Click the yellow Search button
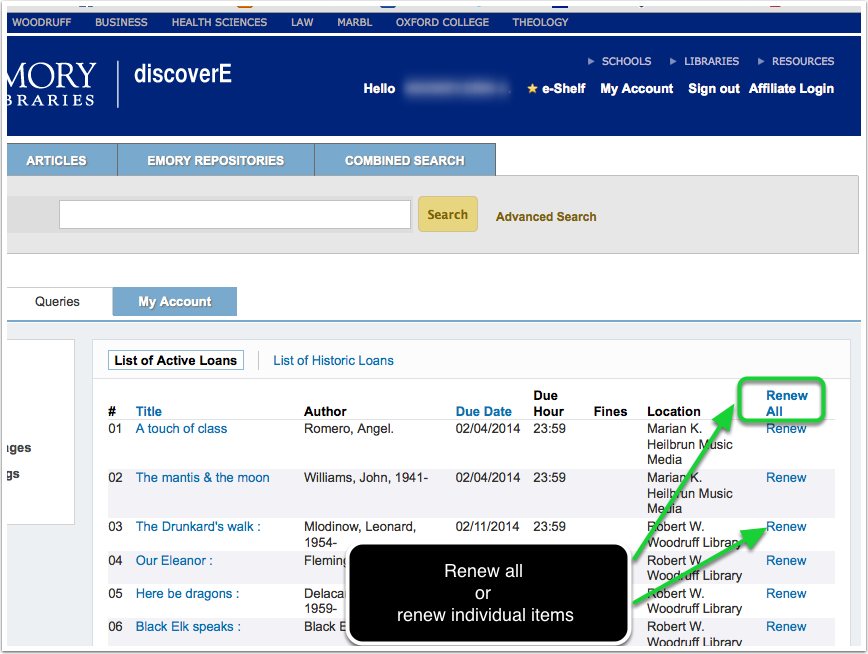The width and height of the screenshot is (868, 654). [447, 214]
